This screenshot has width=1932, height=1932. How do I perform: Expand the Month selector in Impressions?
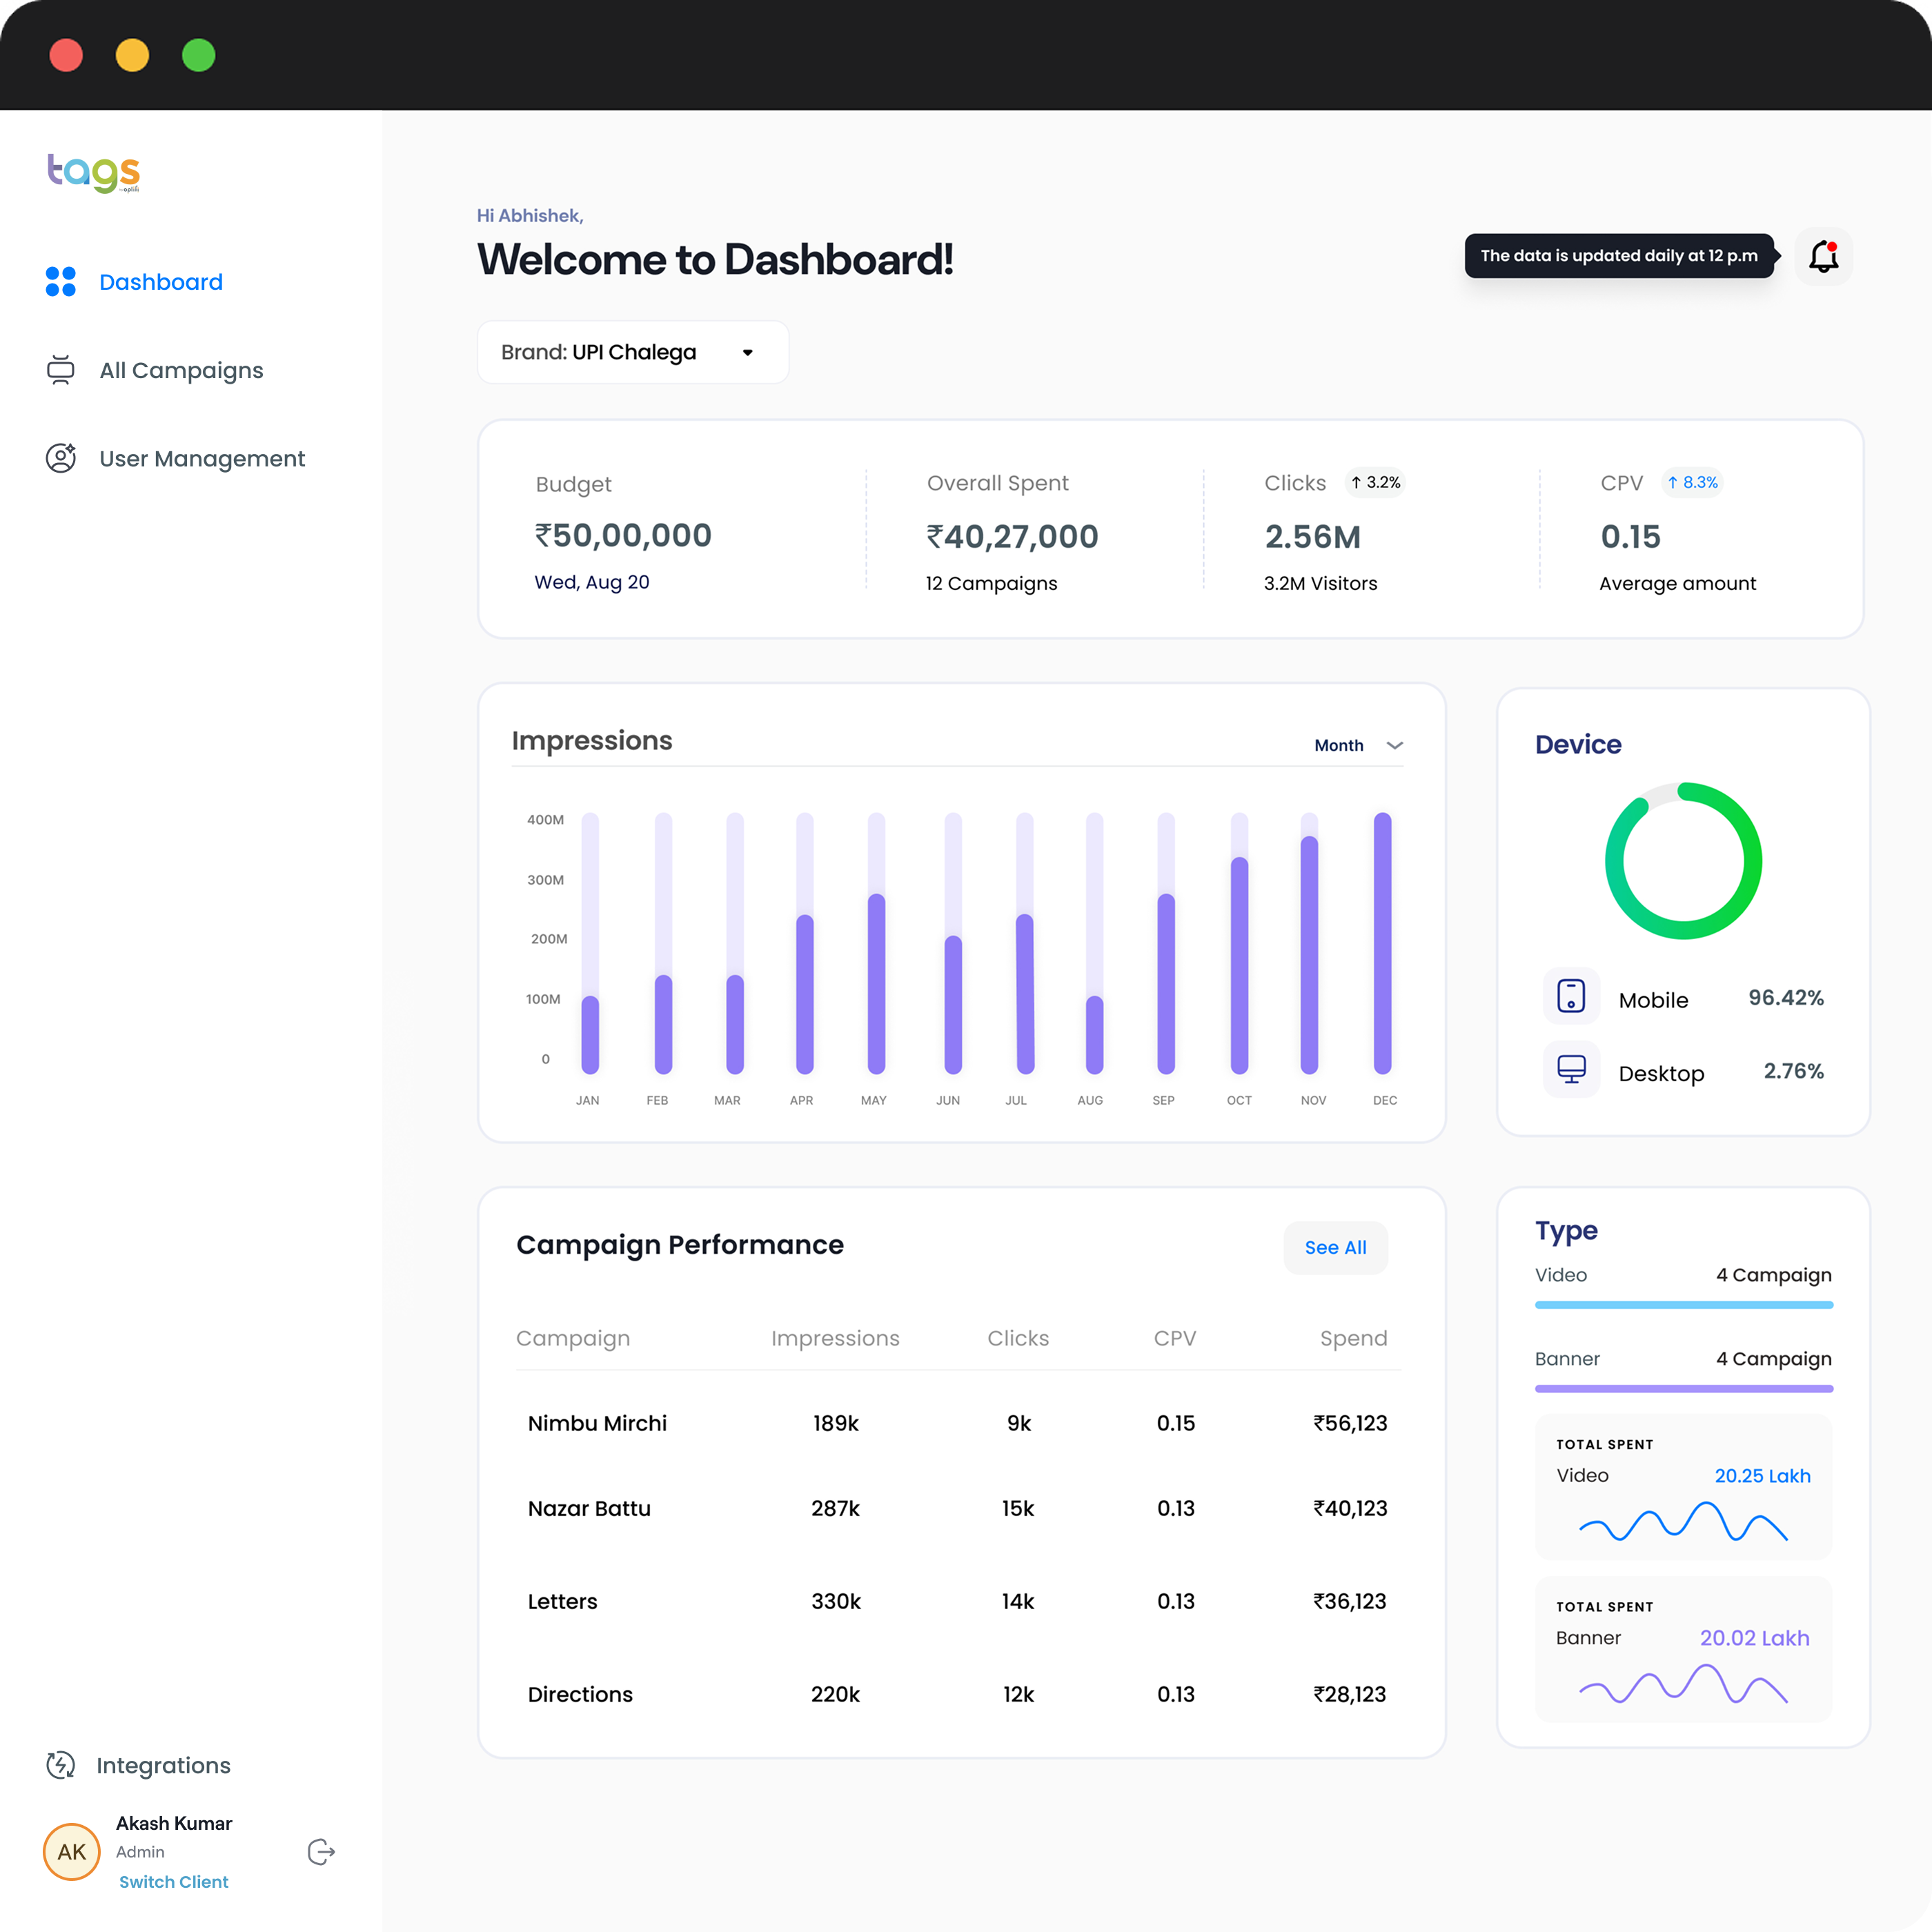click(x=1339, y=745)
